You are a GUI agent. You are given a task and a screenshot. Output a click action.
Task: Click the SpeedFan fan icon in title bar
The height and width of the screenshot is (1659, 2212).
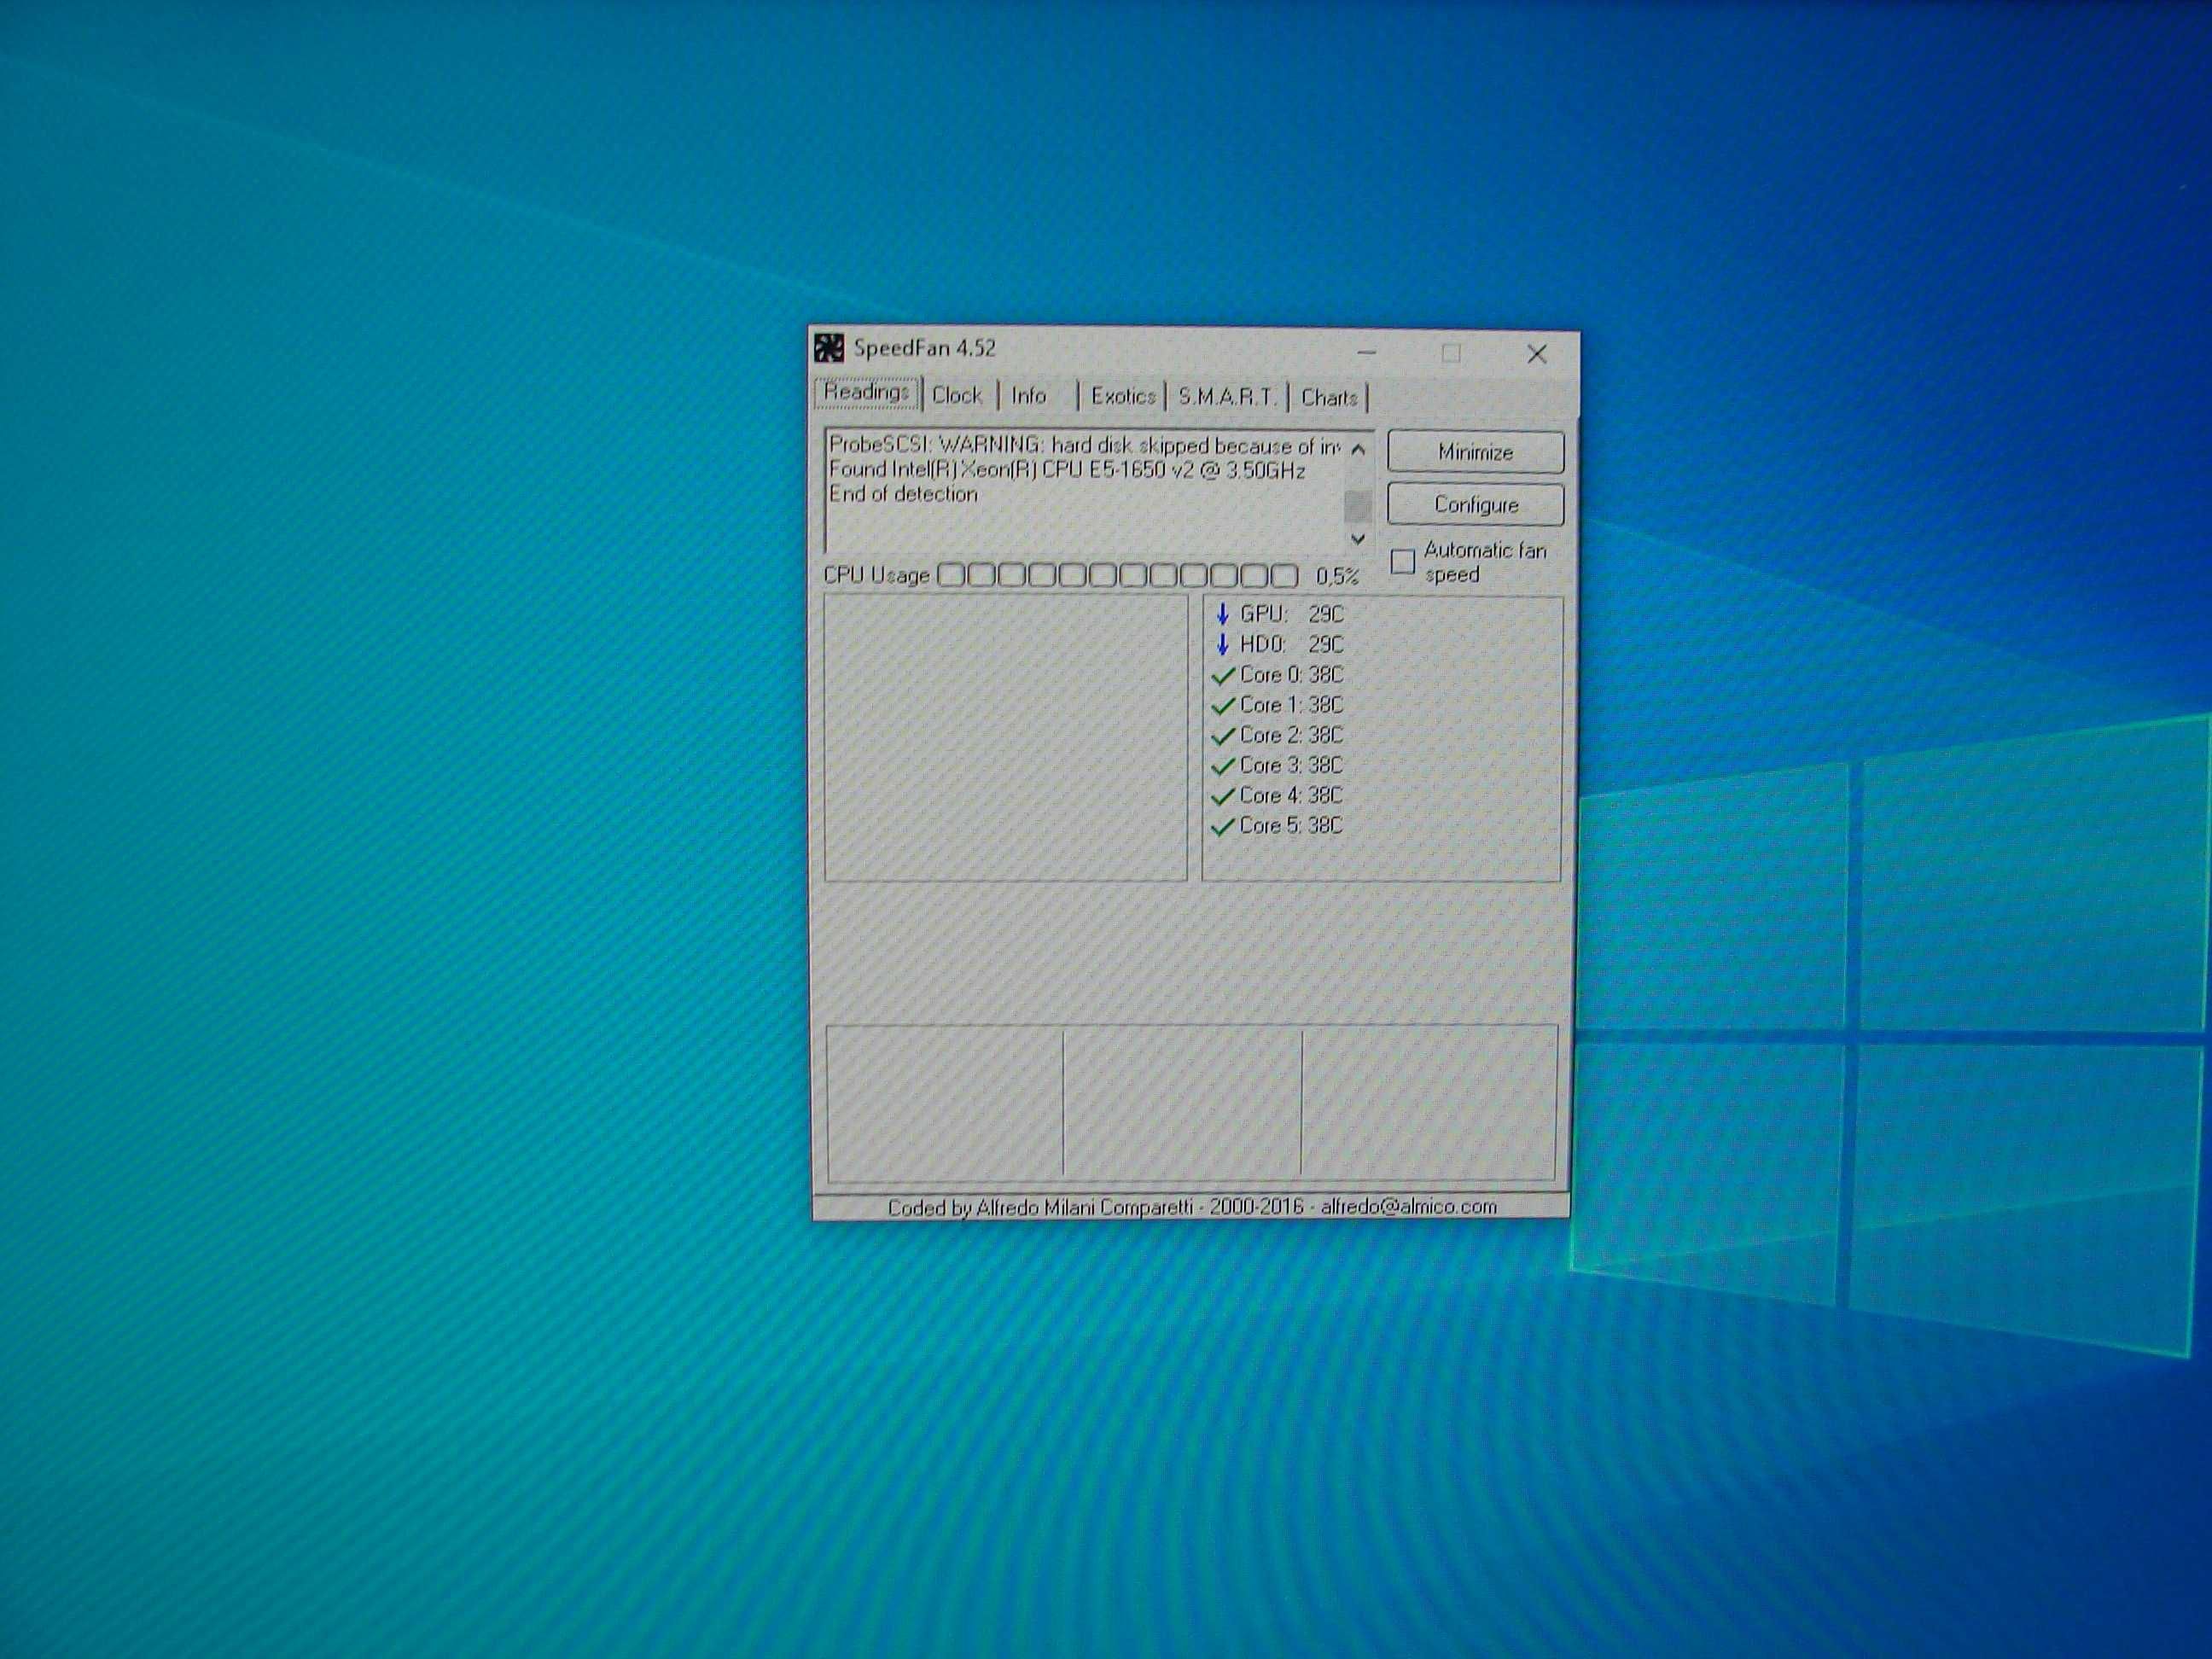pos(828,348)
